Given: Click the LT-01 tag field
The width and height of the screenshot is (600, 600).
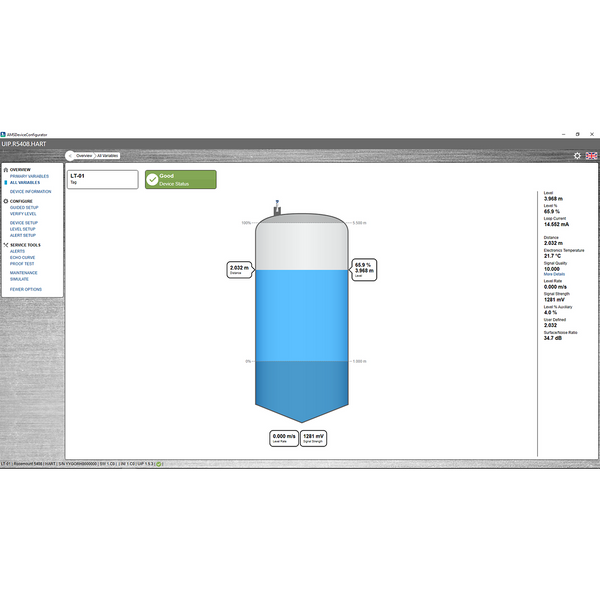Looking at the screenshot, I should coord(102,179).
